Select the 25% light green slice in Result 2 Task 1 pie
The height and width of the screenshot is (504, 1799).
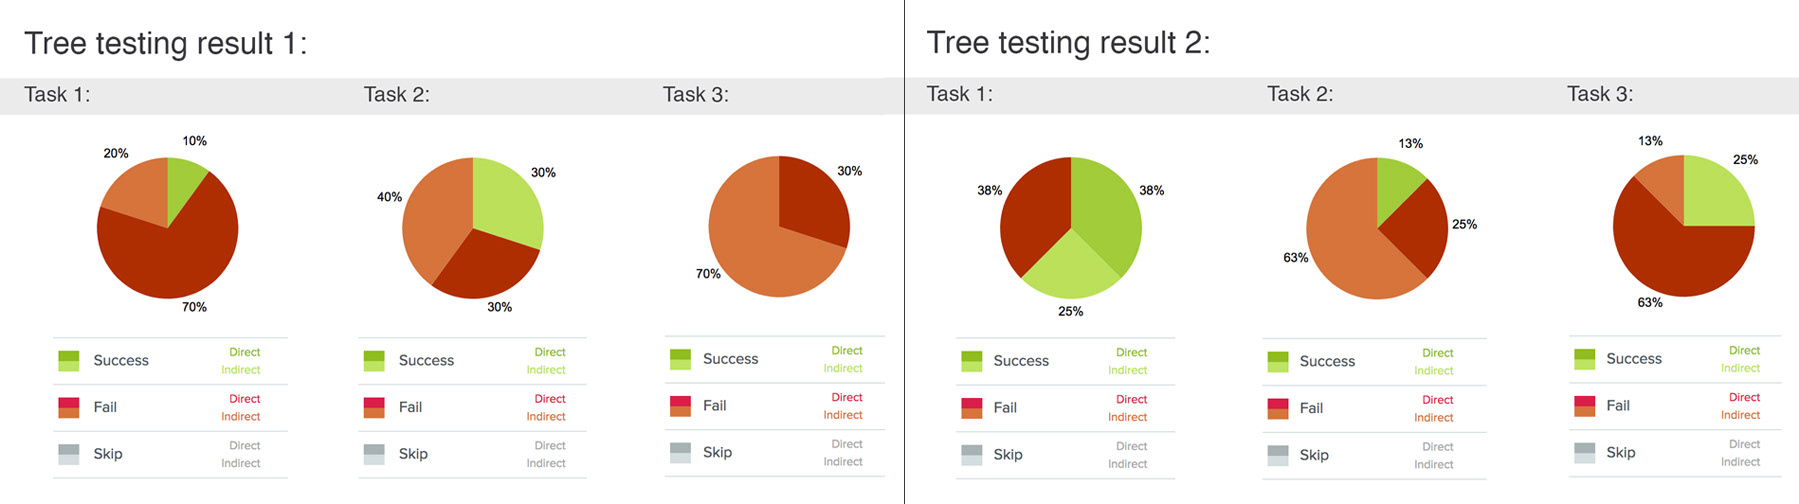pos(1071,268)
